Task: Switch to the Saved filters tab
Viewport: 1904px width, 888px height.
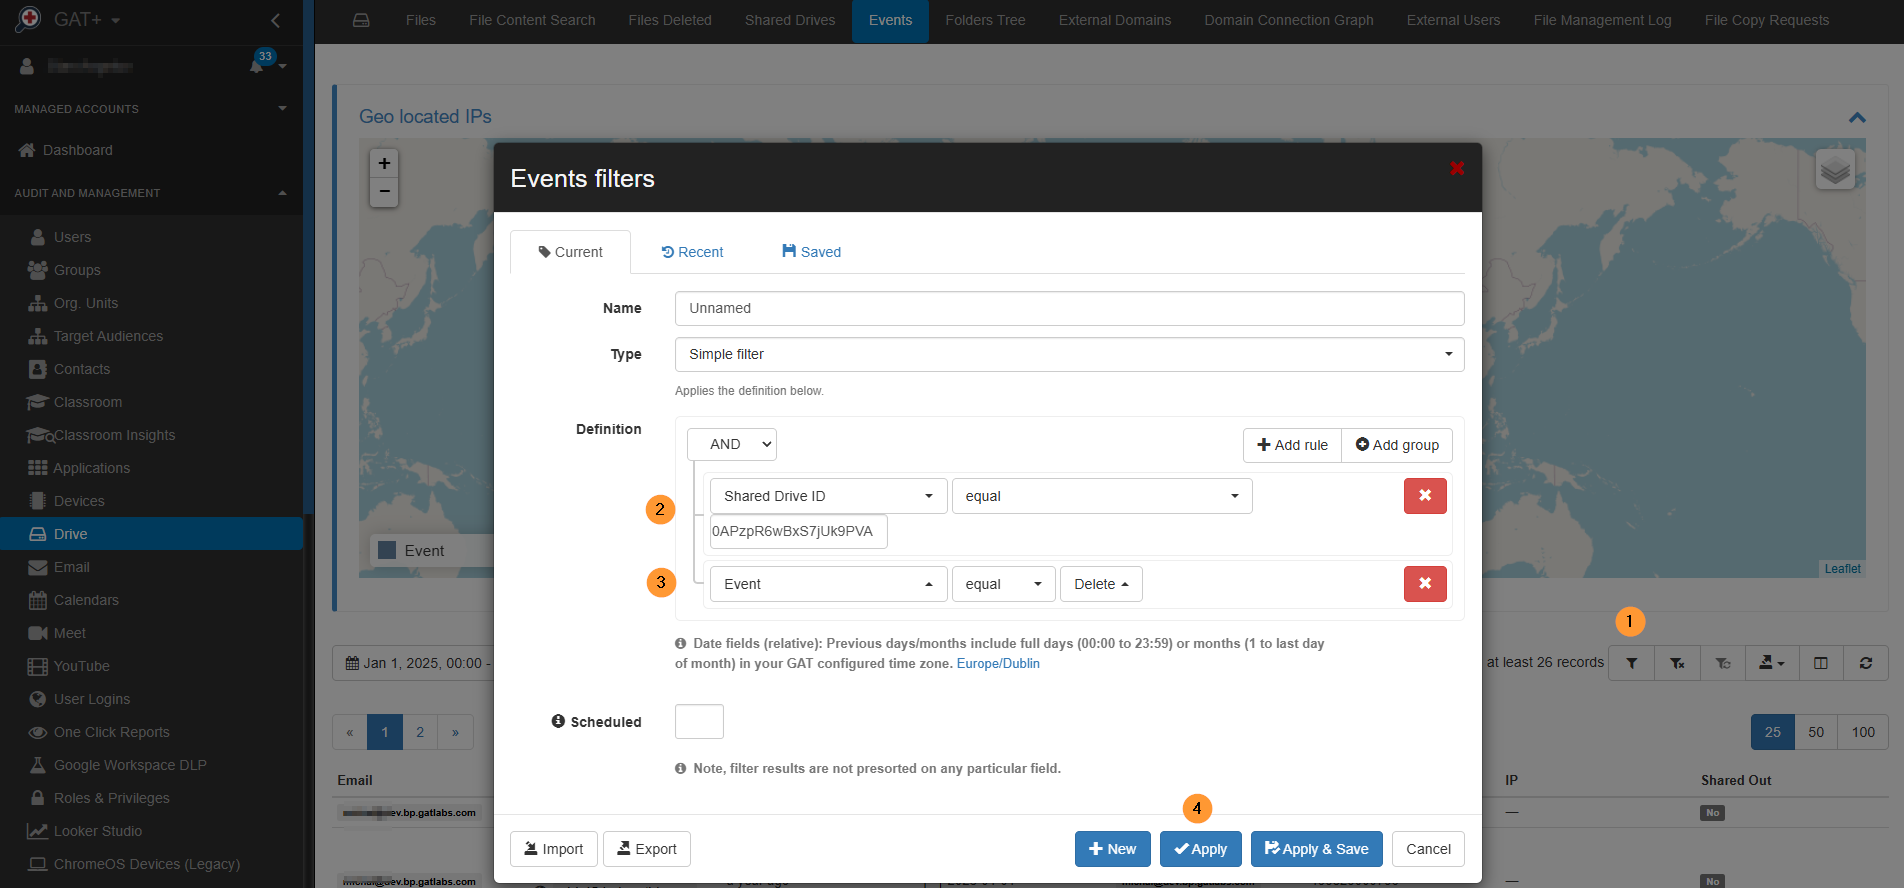Action: (811, 252)
